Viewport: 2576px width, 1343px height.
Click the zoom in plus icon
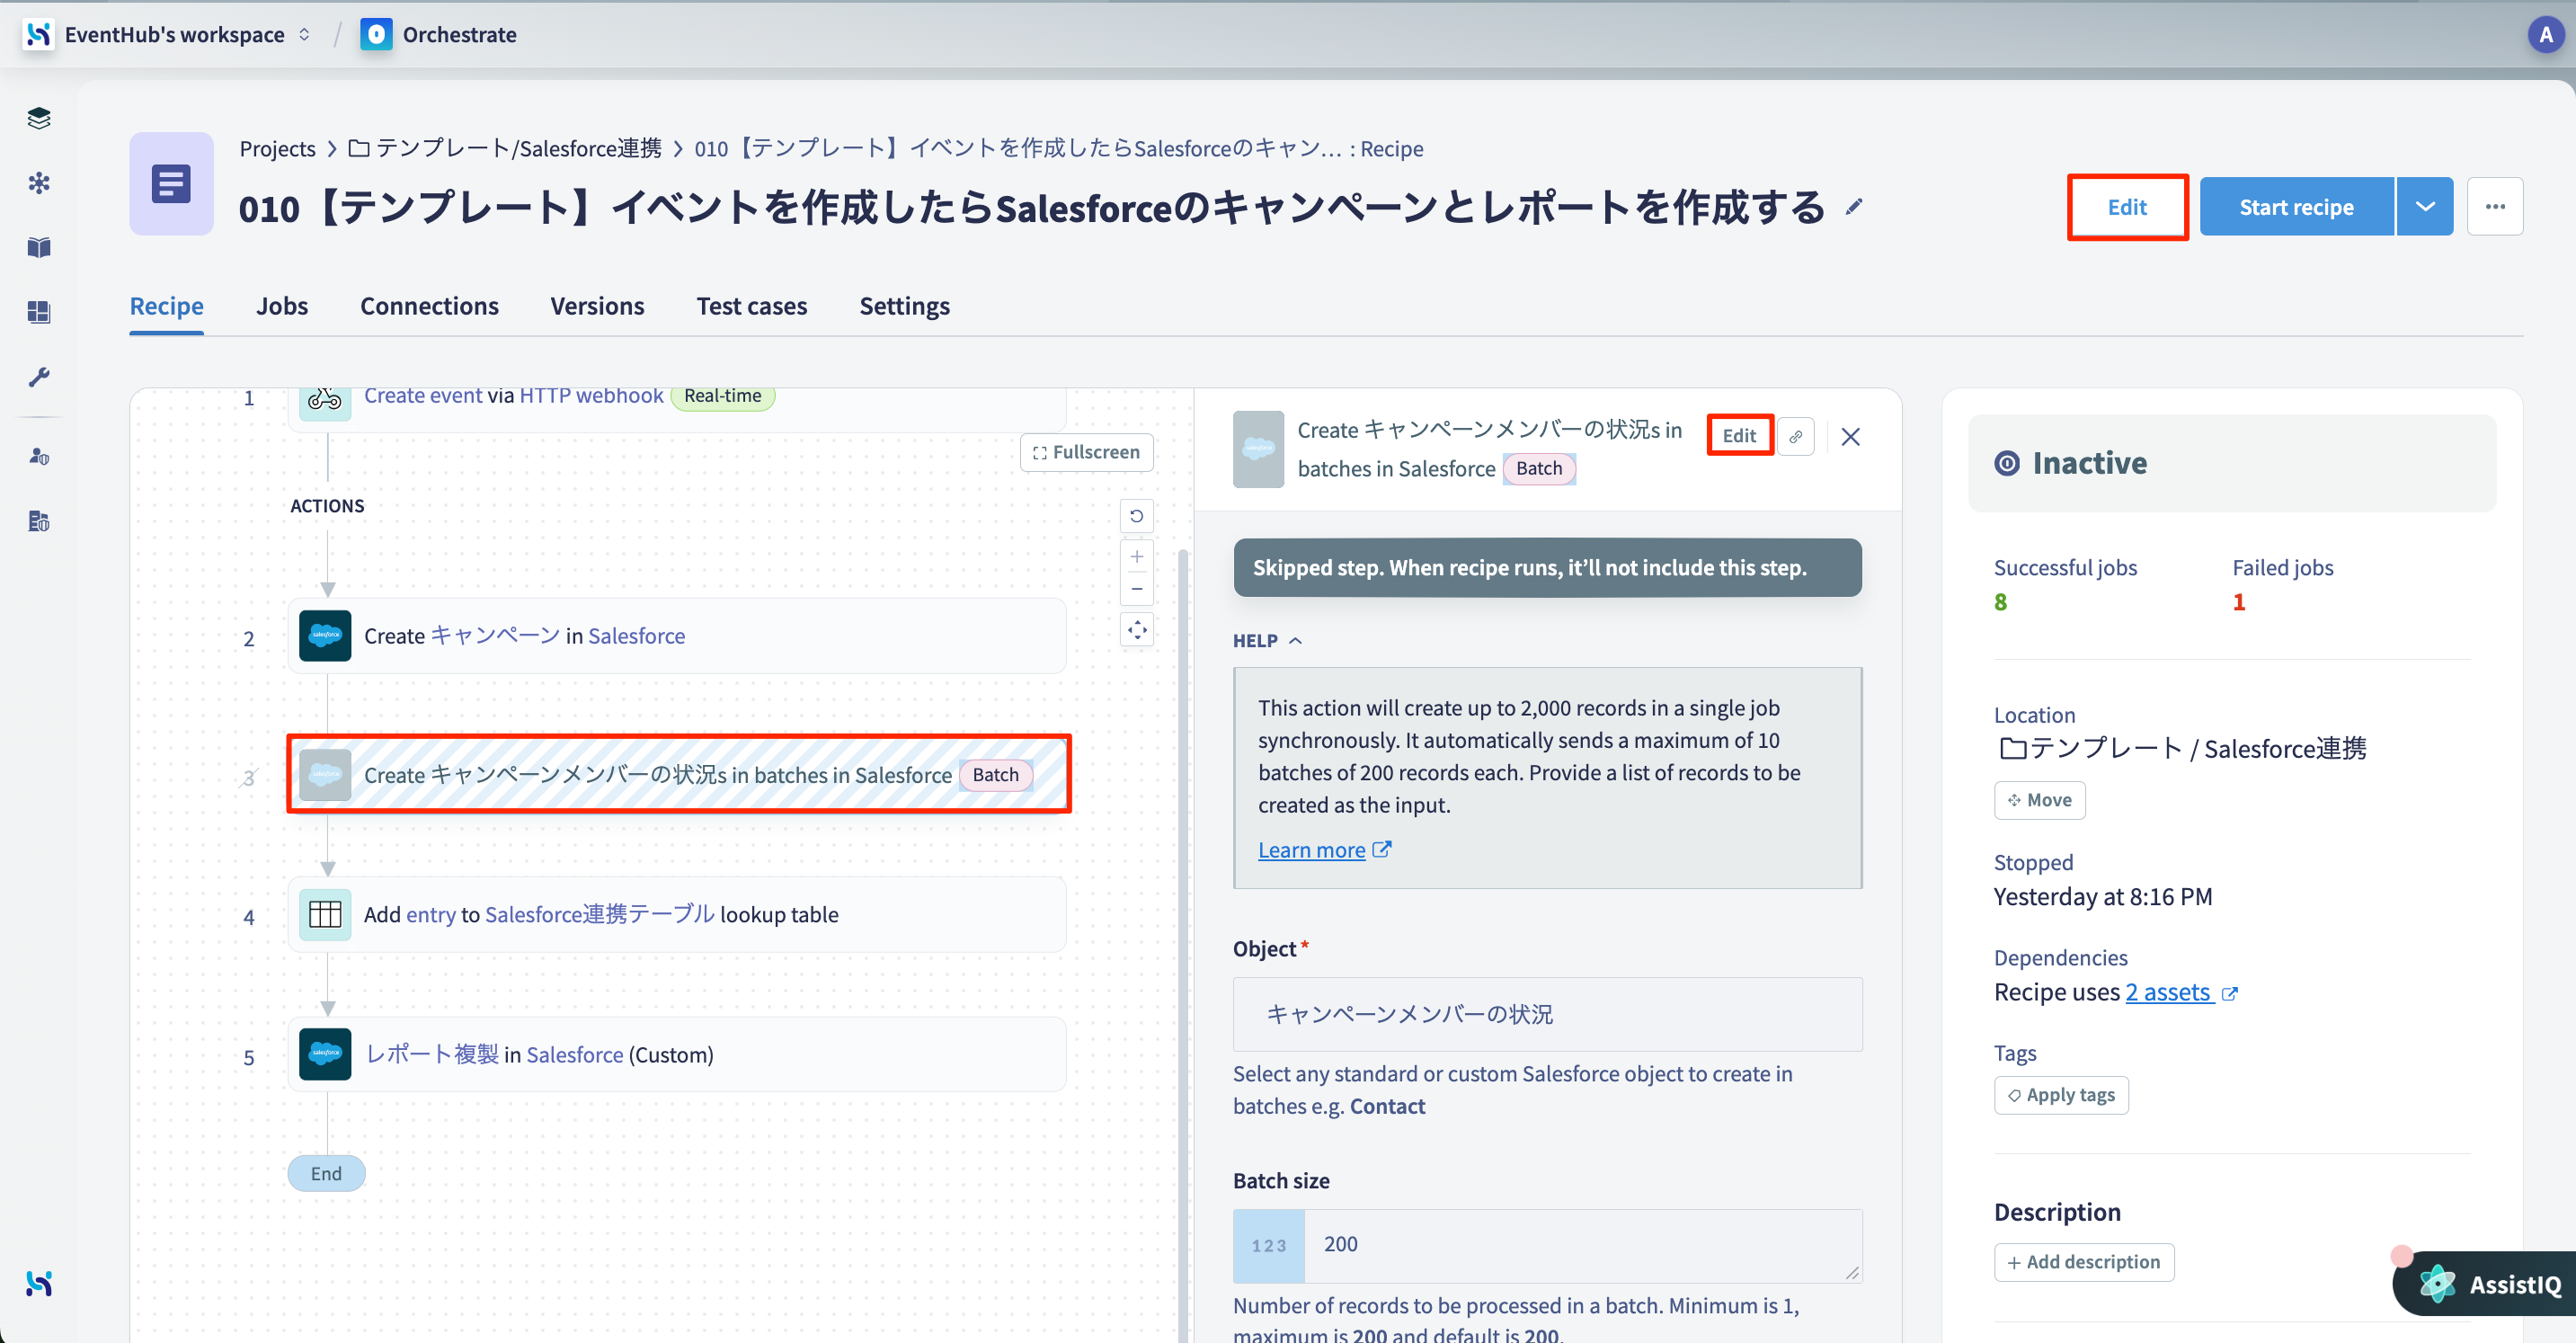(x=1136, y=557)
